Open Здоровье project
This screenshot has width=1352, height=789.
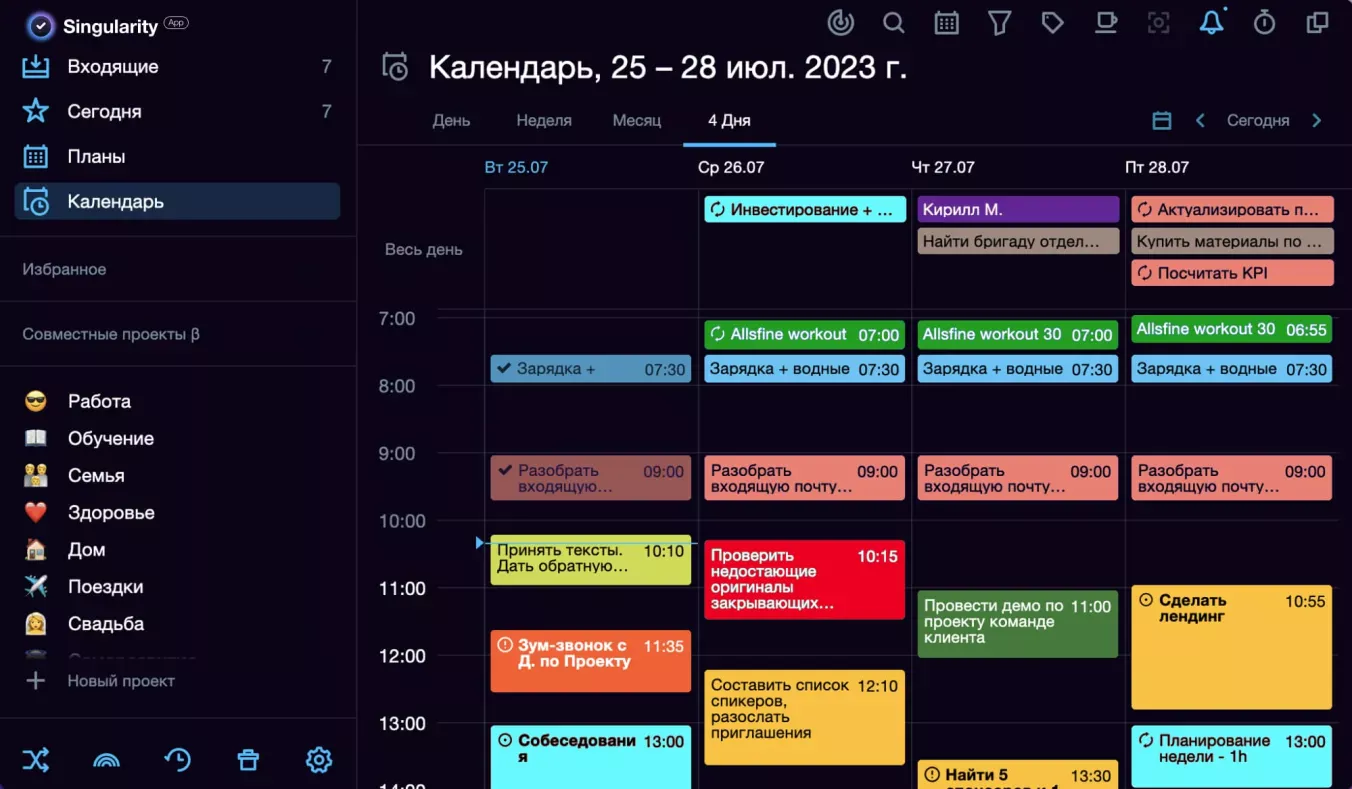click(x=110, y=512)
